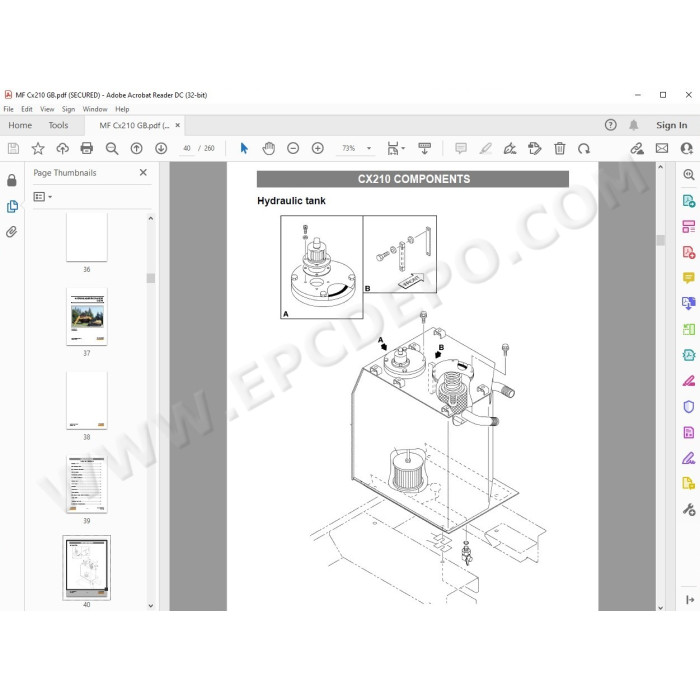
Task: Select page 37 thumbnail
Action: 87,317
